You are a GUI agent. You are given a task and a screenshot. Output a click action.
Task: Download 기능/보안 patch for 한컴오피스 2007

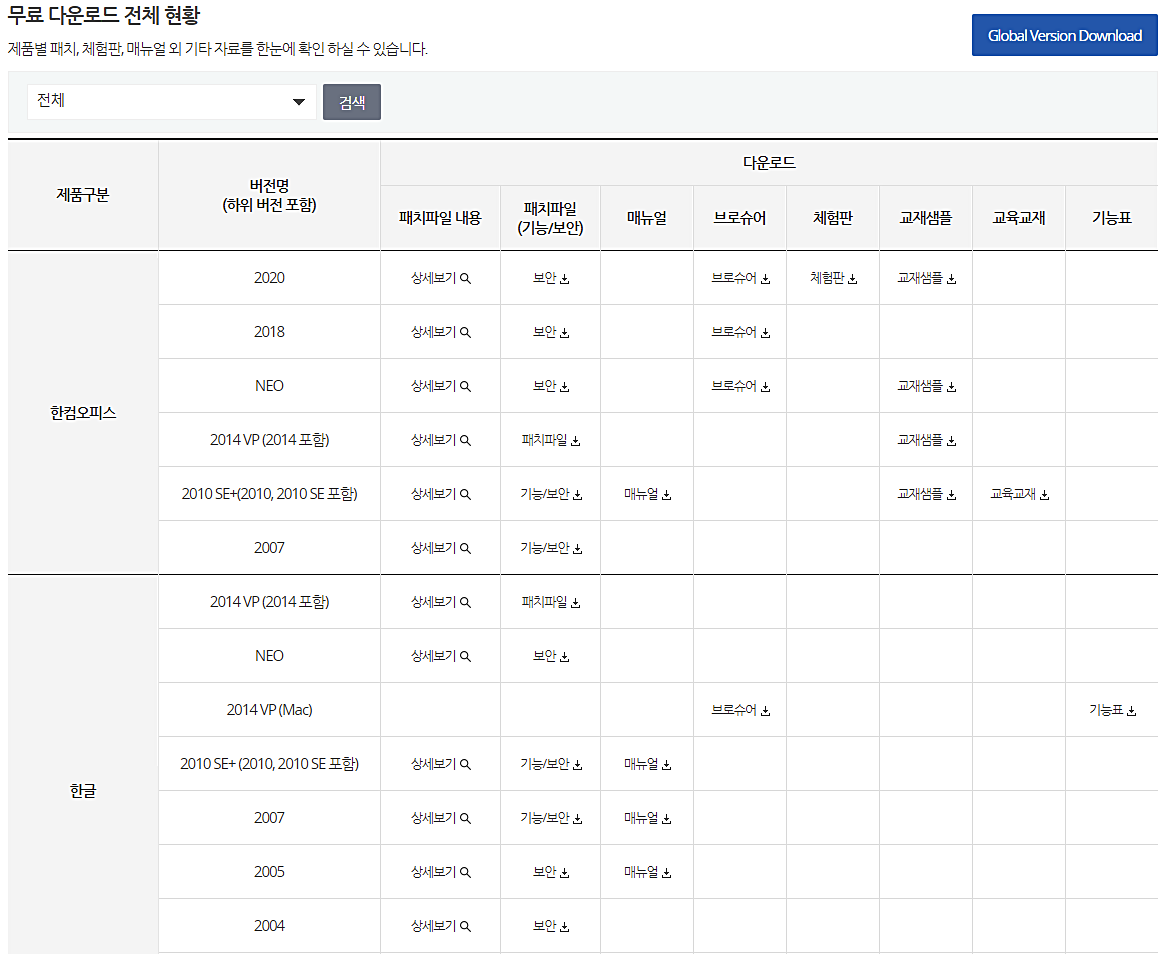click(x=551, y=548)
